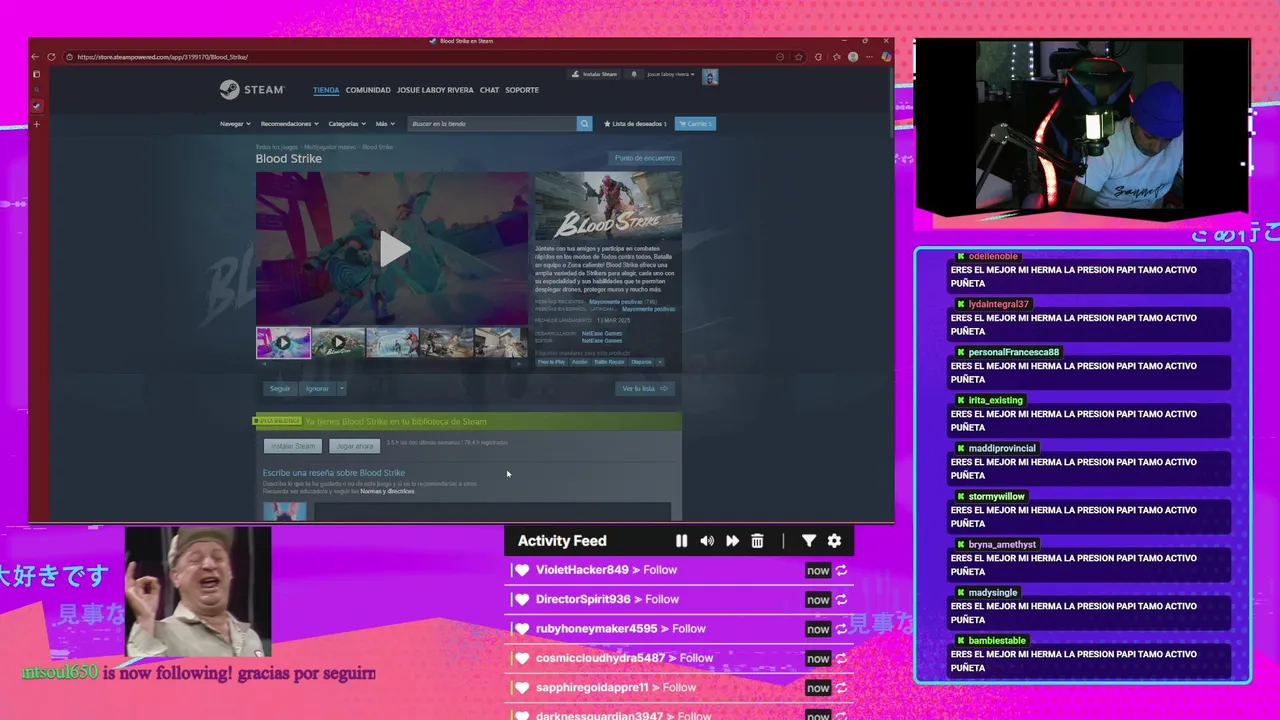Viewport: 1280px width, 720px height.
Task: Click the Steam profile avatar
Action: [x=710, y=77]
